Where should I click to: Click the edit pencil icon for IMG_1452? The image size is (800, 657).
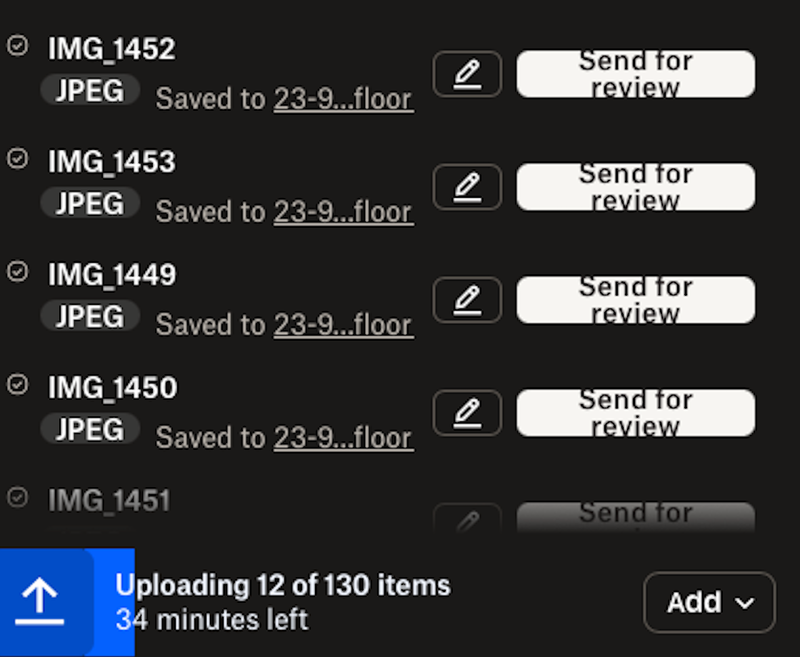pos(467,74)
